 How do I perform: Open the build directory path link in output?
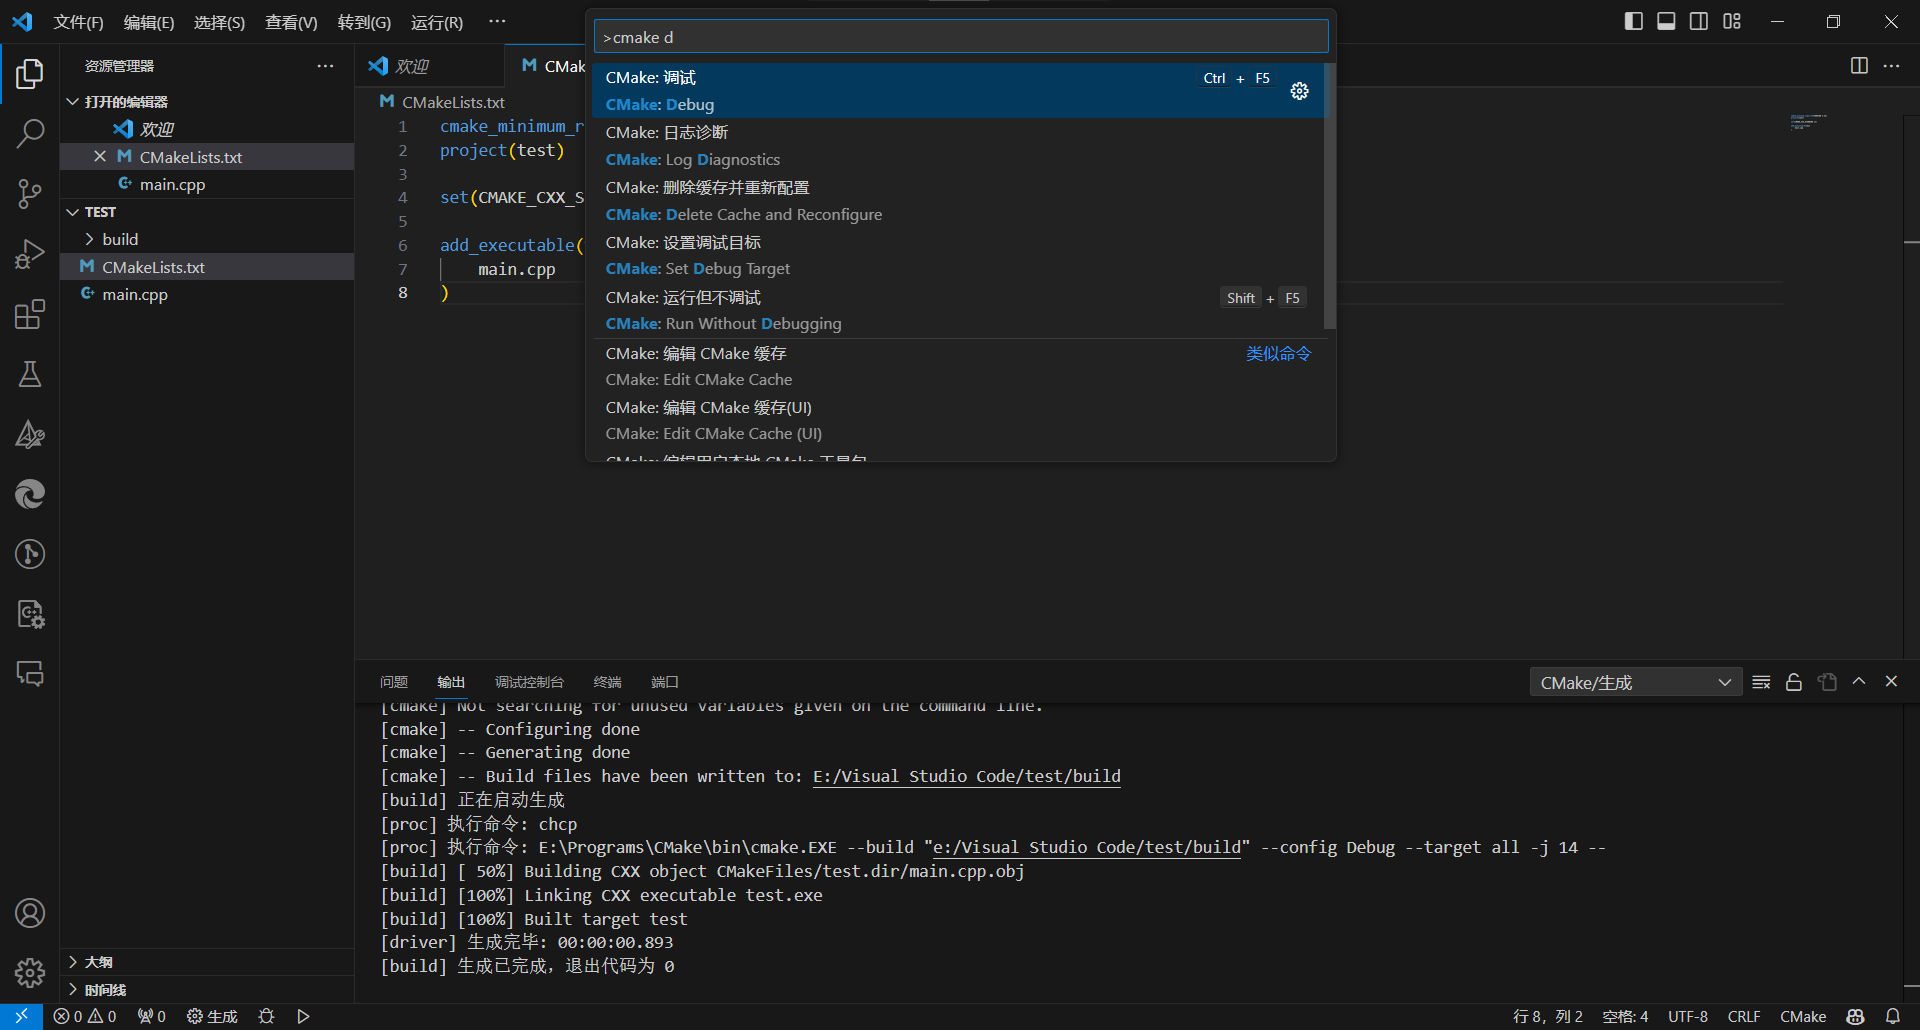tap(966, 776)
